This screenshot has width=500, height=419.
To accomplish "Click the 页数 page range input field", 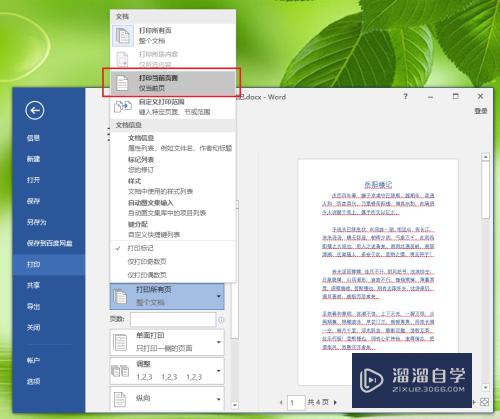I will (173, 319).
